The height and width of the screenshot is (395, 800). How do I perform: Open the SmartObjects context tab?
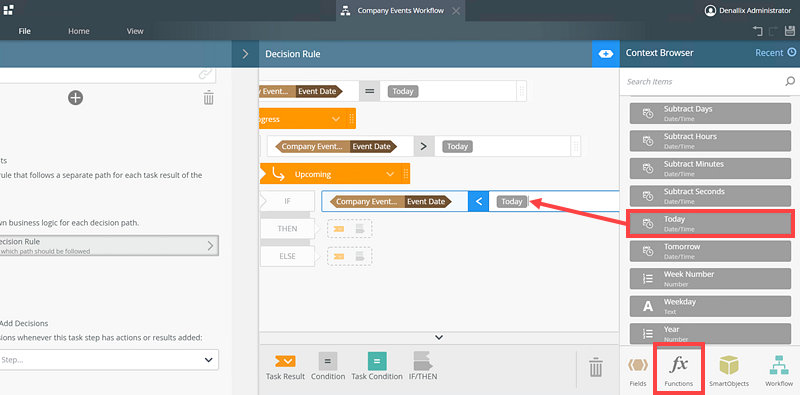point(729,371)
